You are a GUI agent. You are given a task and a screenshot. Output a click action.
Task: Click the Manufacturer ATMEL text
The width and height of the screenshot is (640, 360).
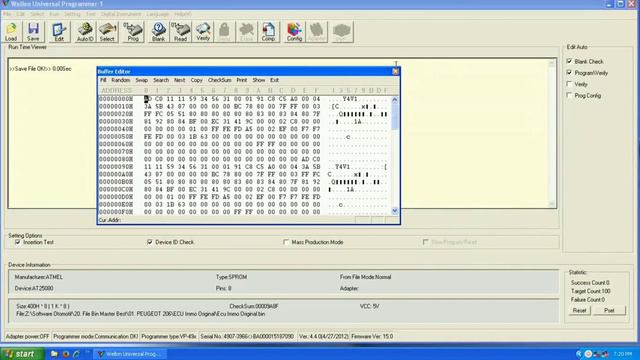(39, 277)
